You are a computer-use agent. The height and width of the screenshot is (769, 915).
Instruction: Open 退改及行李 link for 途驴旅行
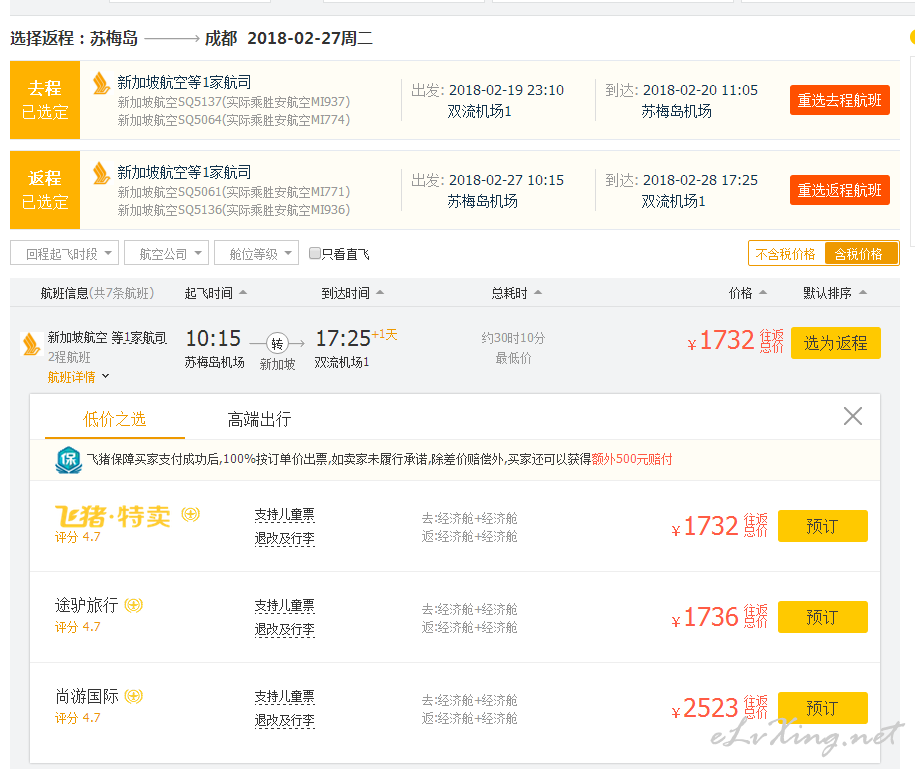coord(285,630)
